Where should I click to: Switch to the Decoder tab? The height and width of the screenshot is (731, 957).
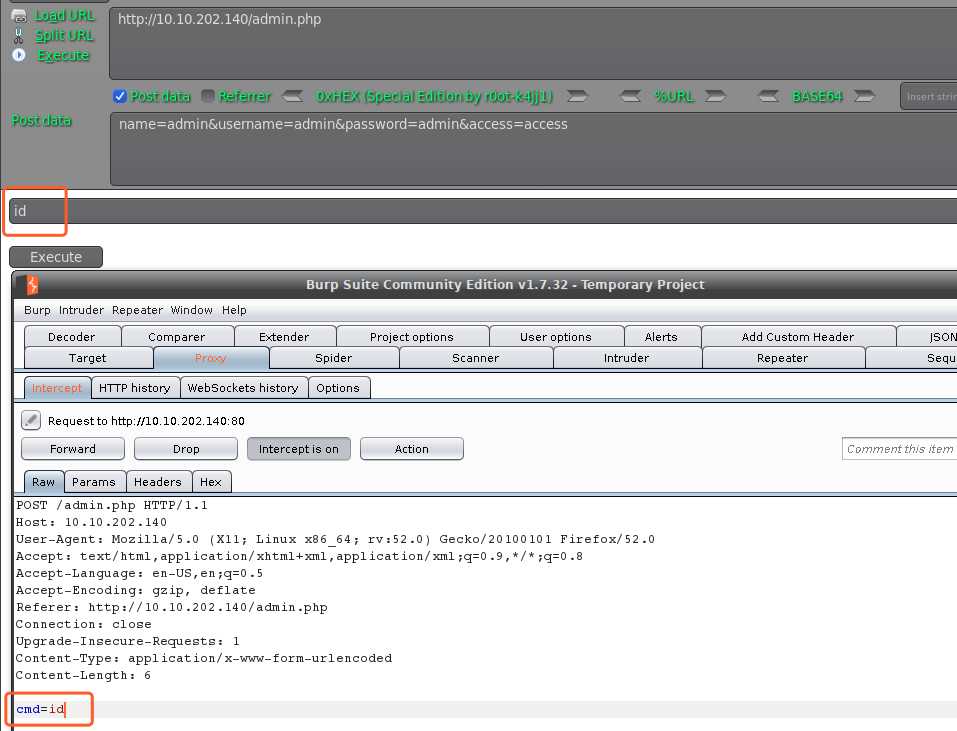(x=72, y=337)
